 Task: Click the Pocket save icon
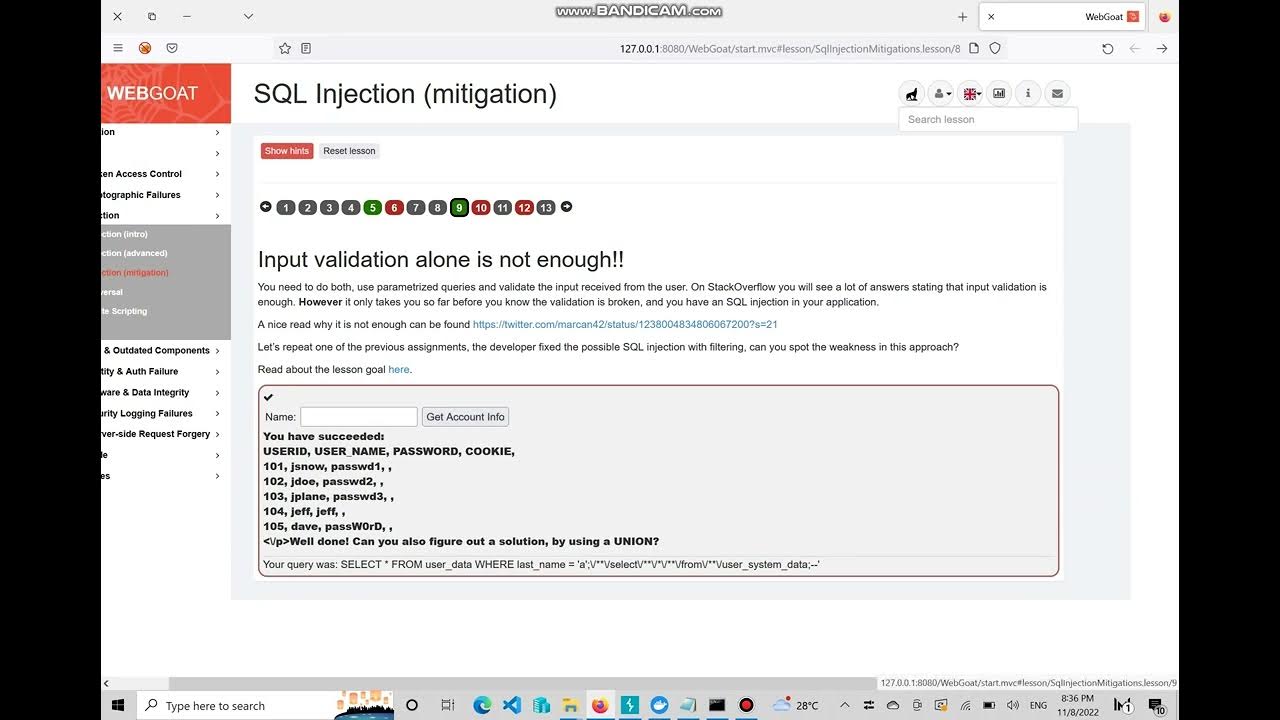(172, 48)
